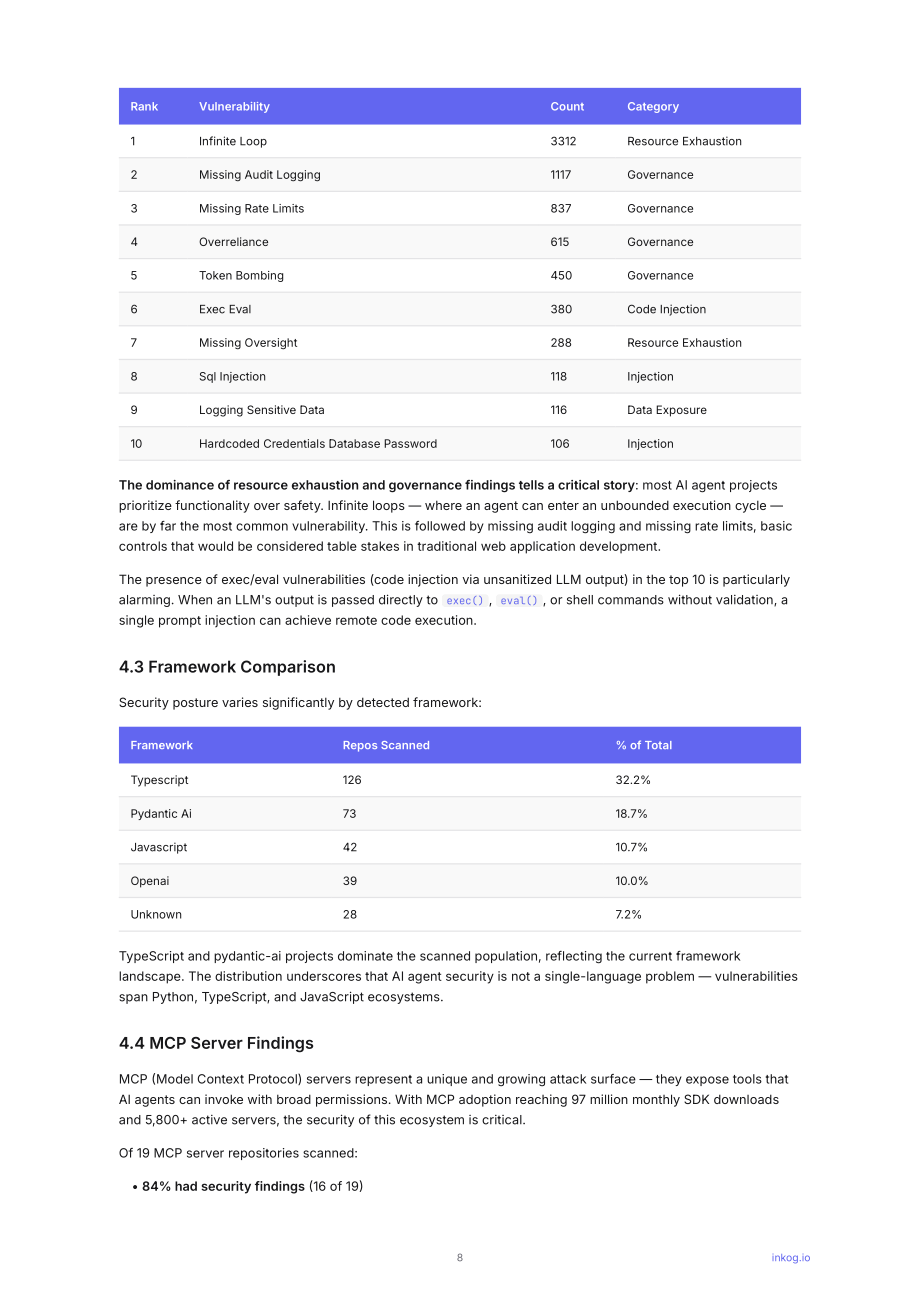Viewport: 920px width, 1302px height.
Task: Click the inkog.io footer link
Action: click(790, 1258)
